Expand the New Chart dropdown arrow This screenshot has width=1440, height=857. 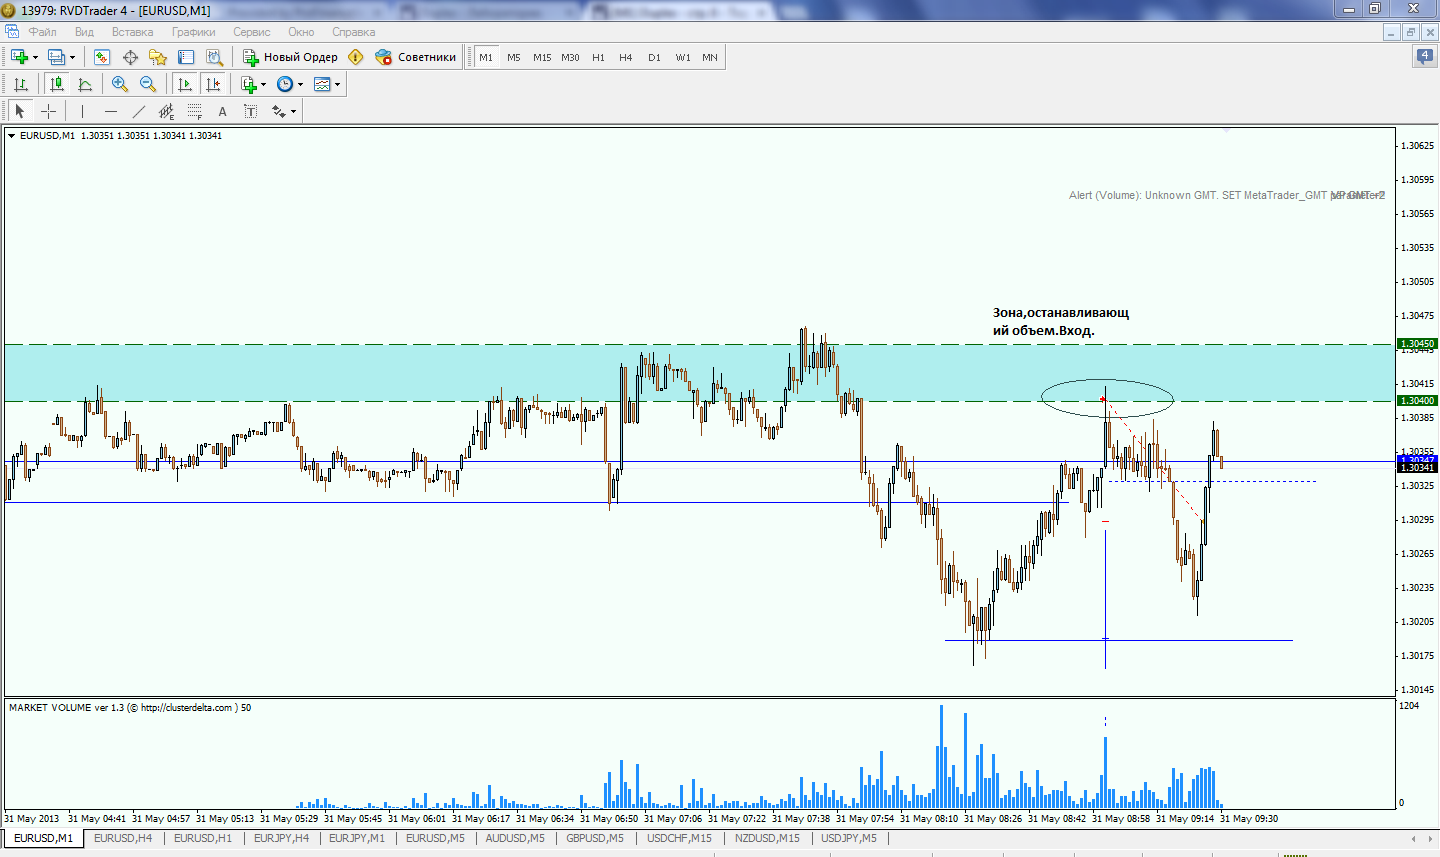coord(35,57)
